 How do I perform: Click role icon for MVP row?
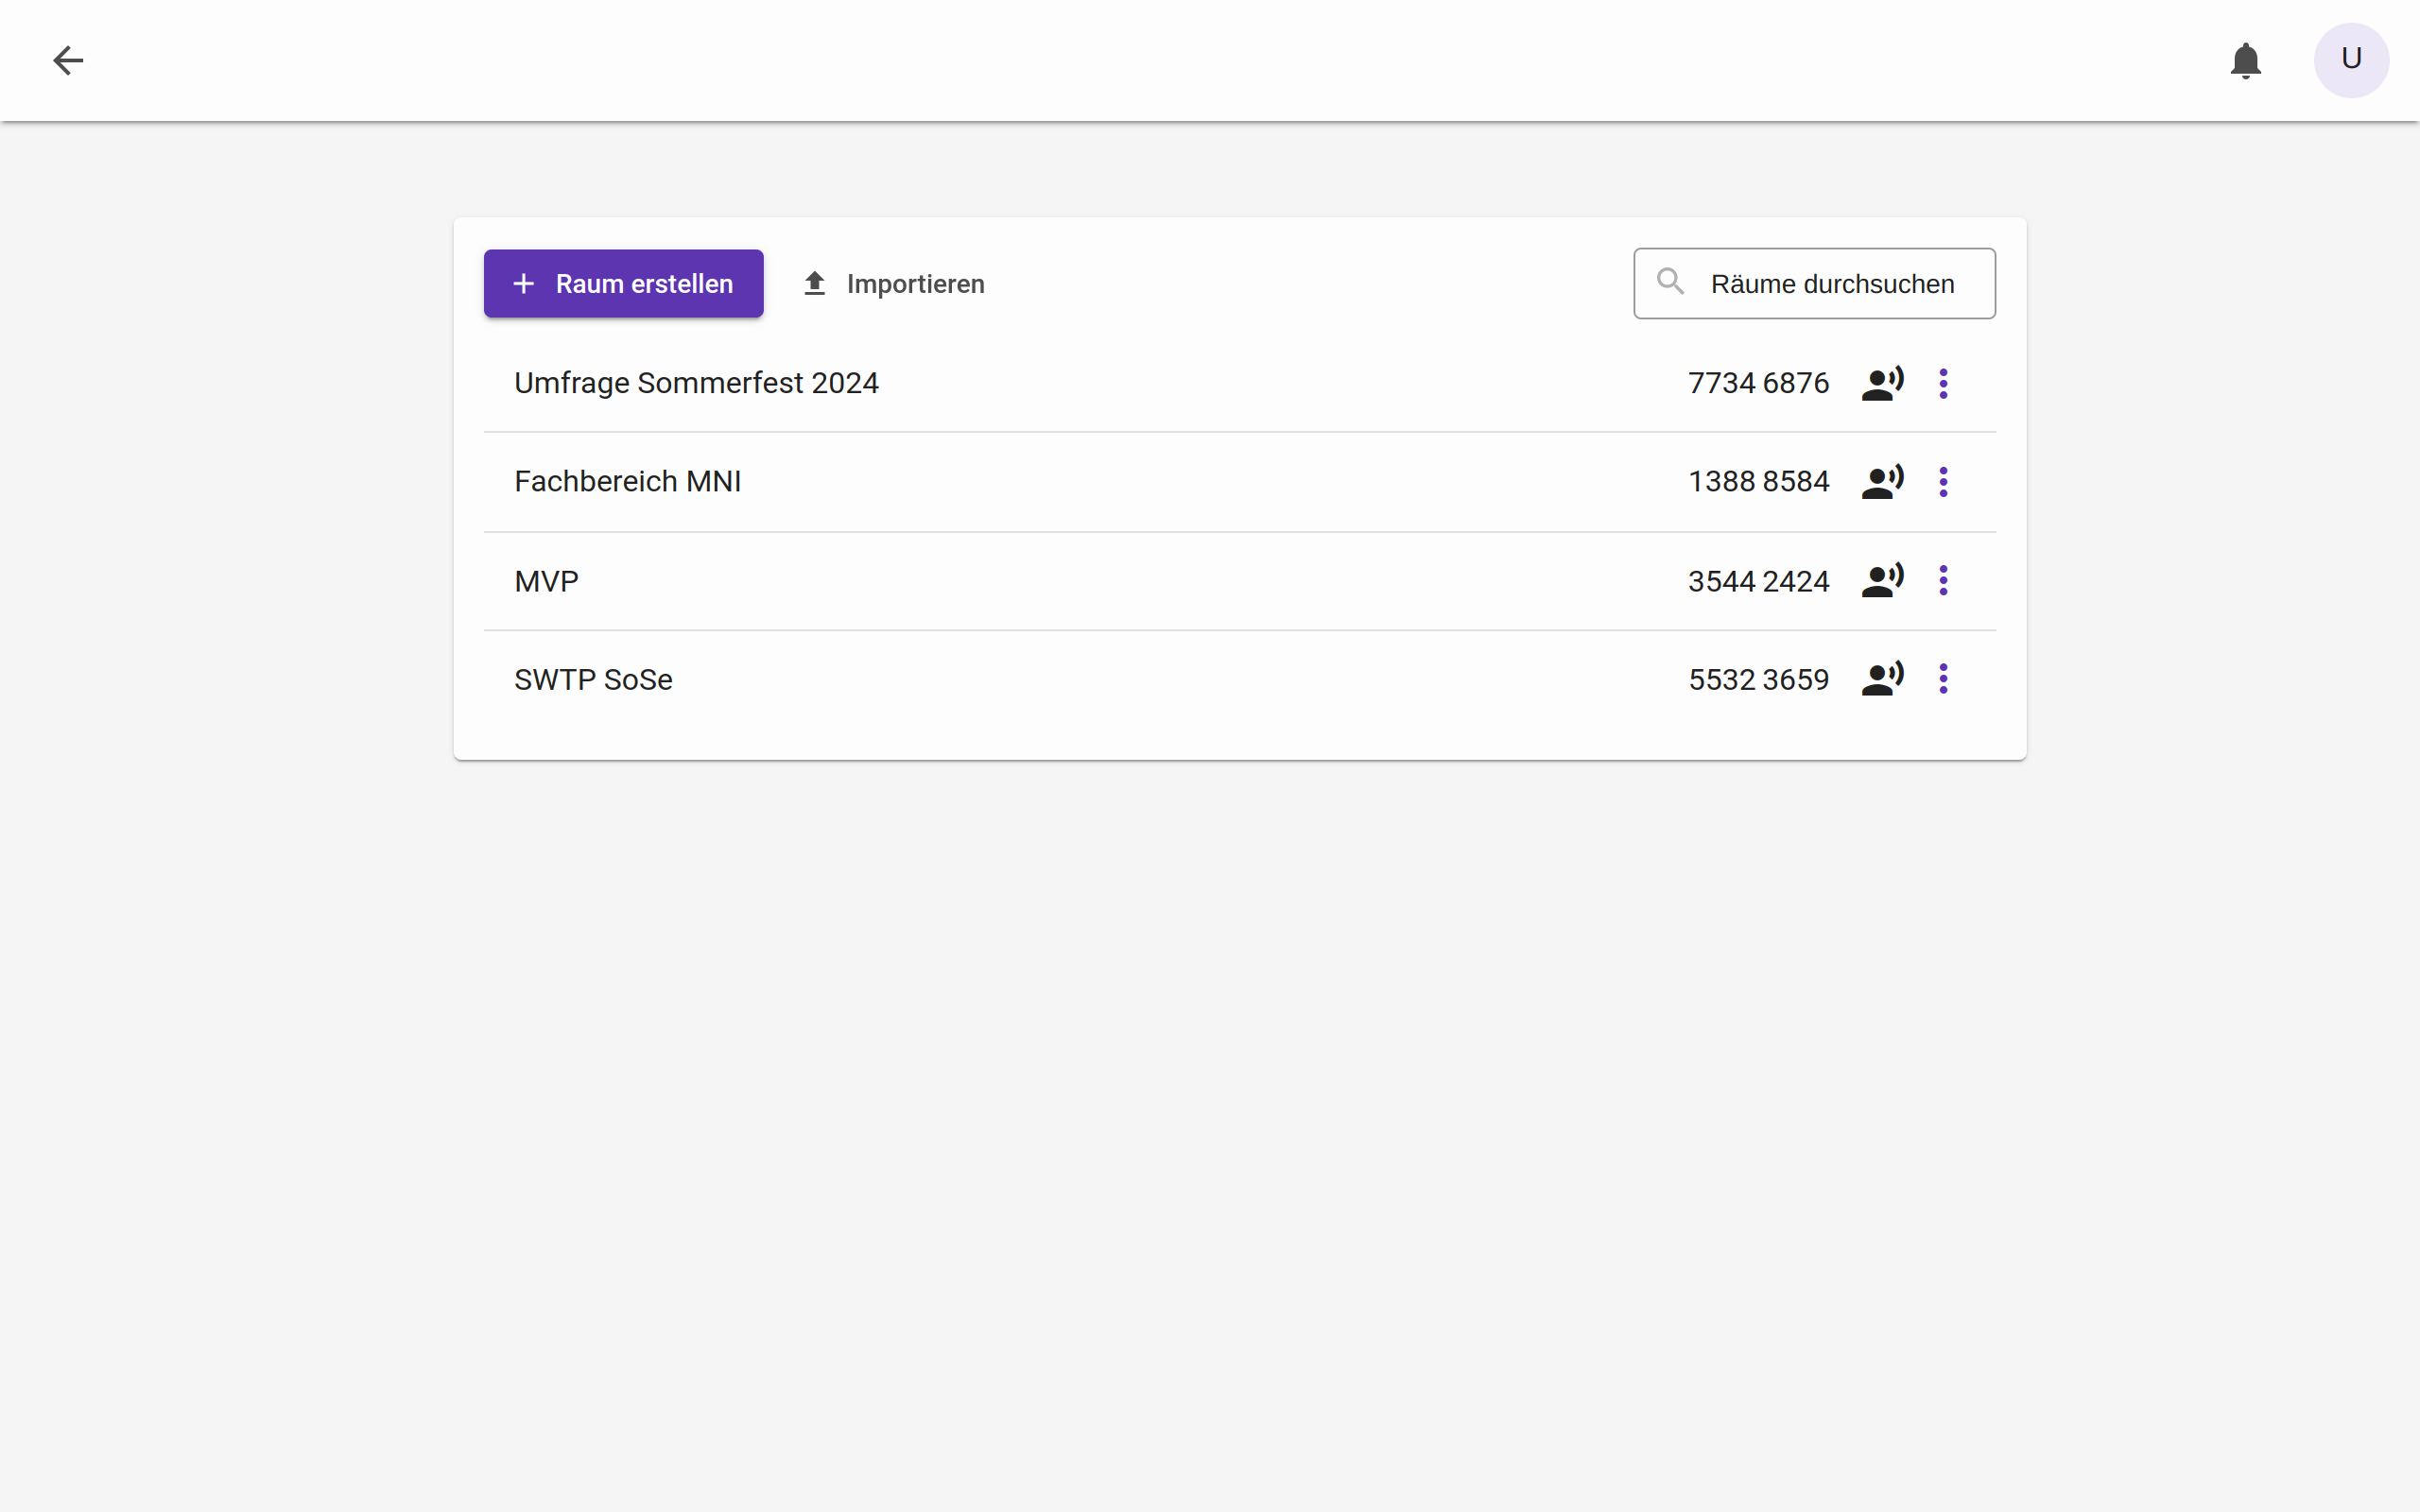click(1882, 581)
